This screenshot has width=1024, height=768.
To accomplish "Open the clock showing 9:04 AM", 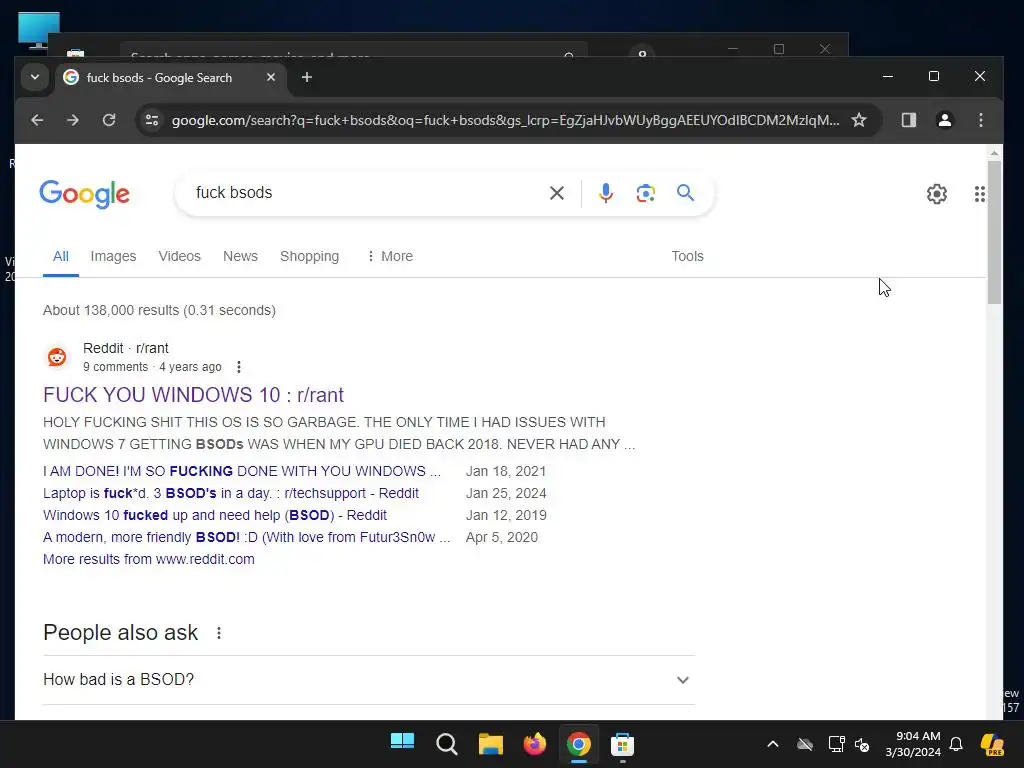I will 913,744.
